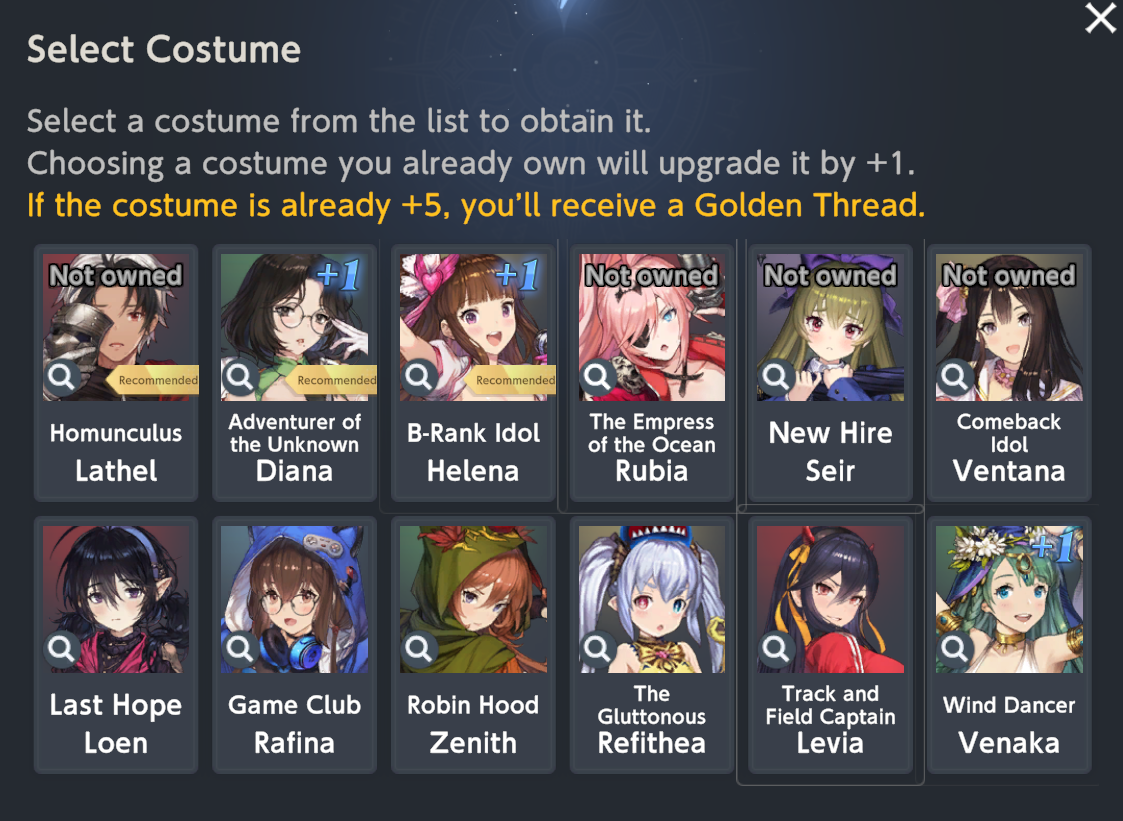Open magnifier on Wind Dancer Venaka
Screen dimensions: 1123x821
pos(955,649)
